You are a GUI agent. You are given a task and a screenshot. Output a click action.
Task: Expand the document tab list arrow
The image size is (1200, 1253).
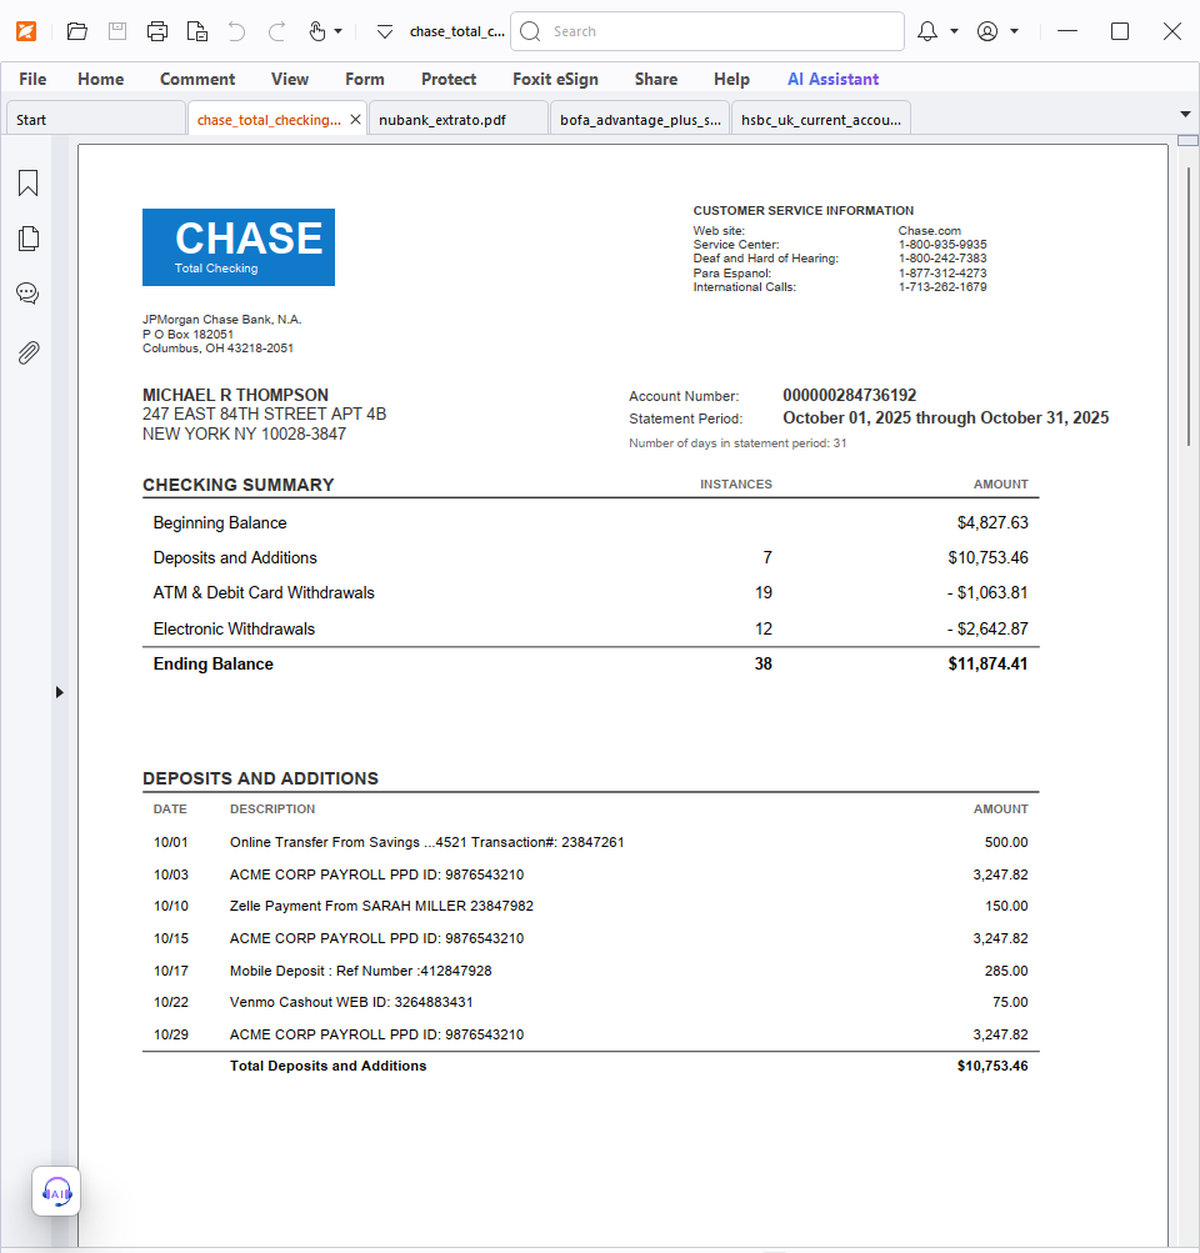[x=1186, y=114]
